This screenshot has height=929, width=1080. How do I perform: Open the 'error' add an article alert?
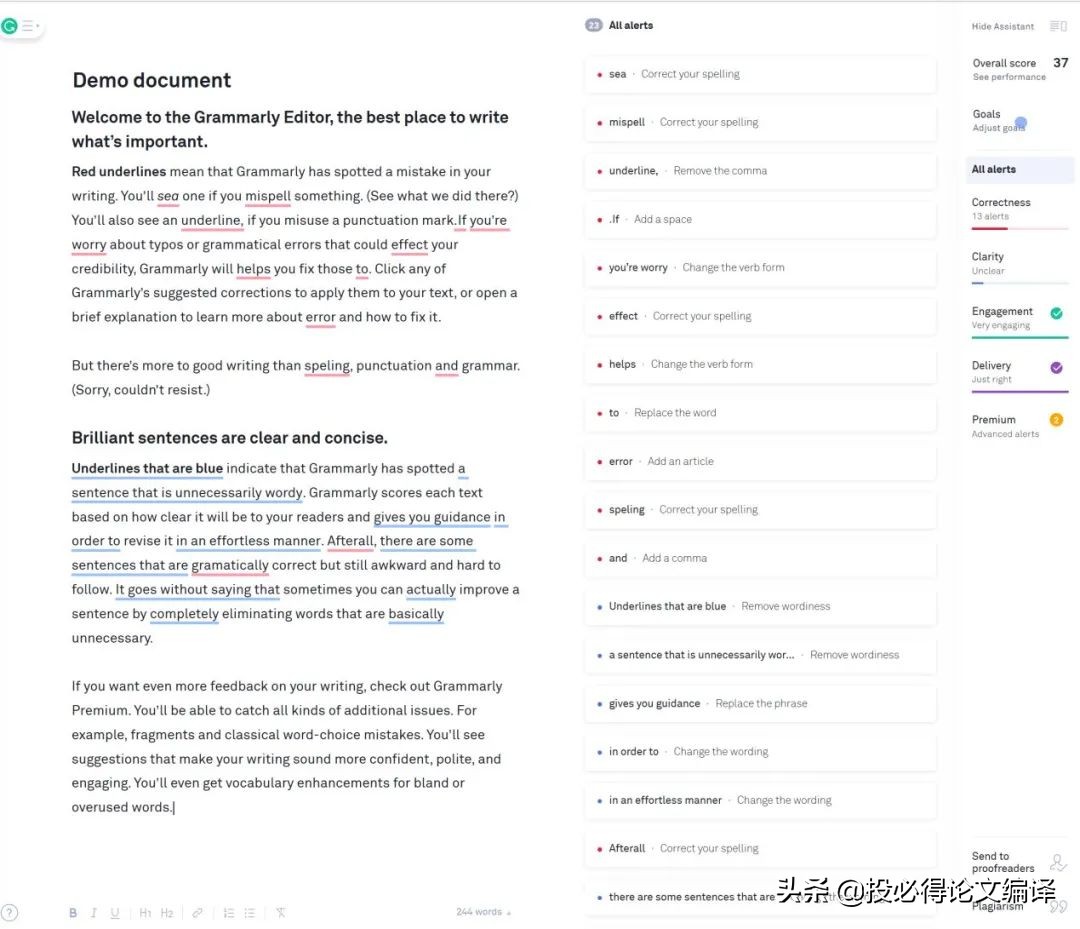tap(760, 461)
